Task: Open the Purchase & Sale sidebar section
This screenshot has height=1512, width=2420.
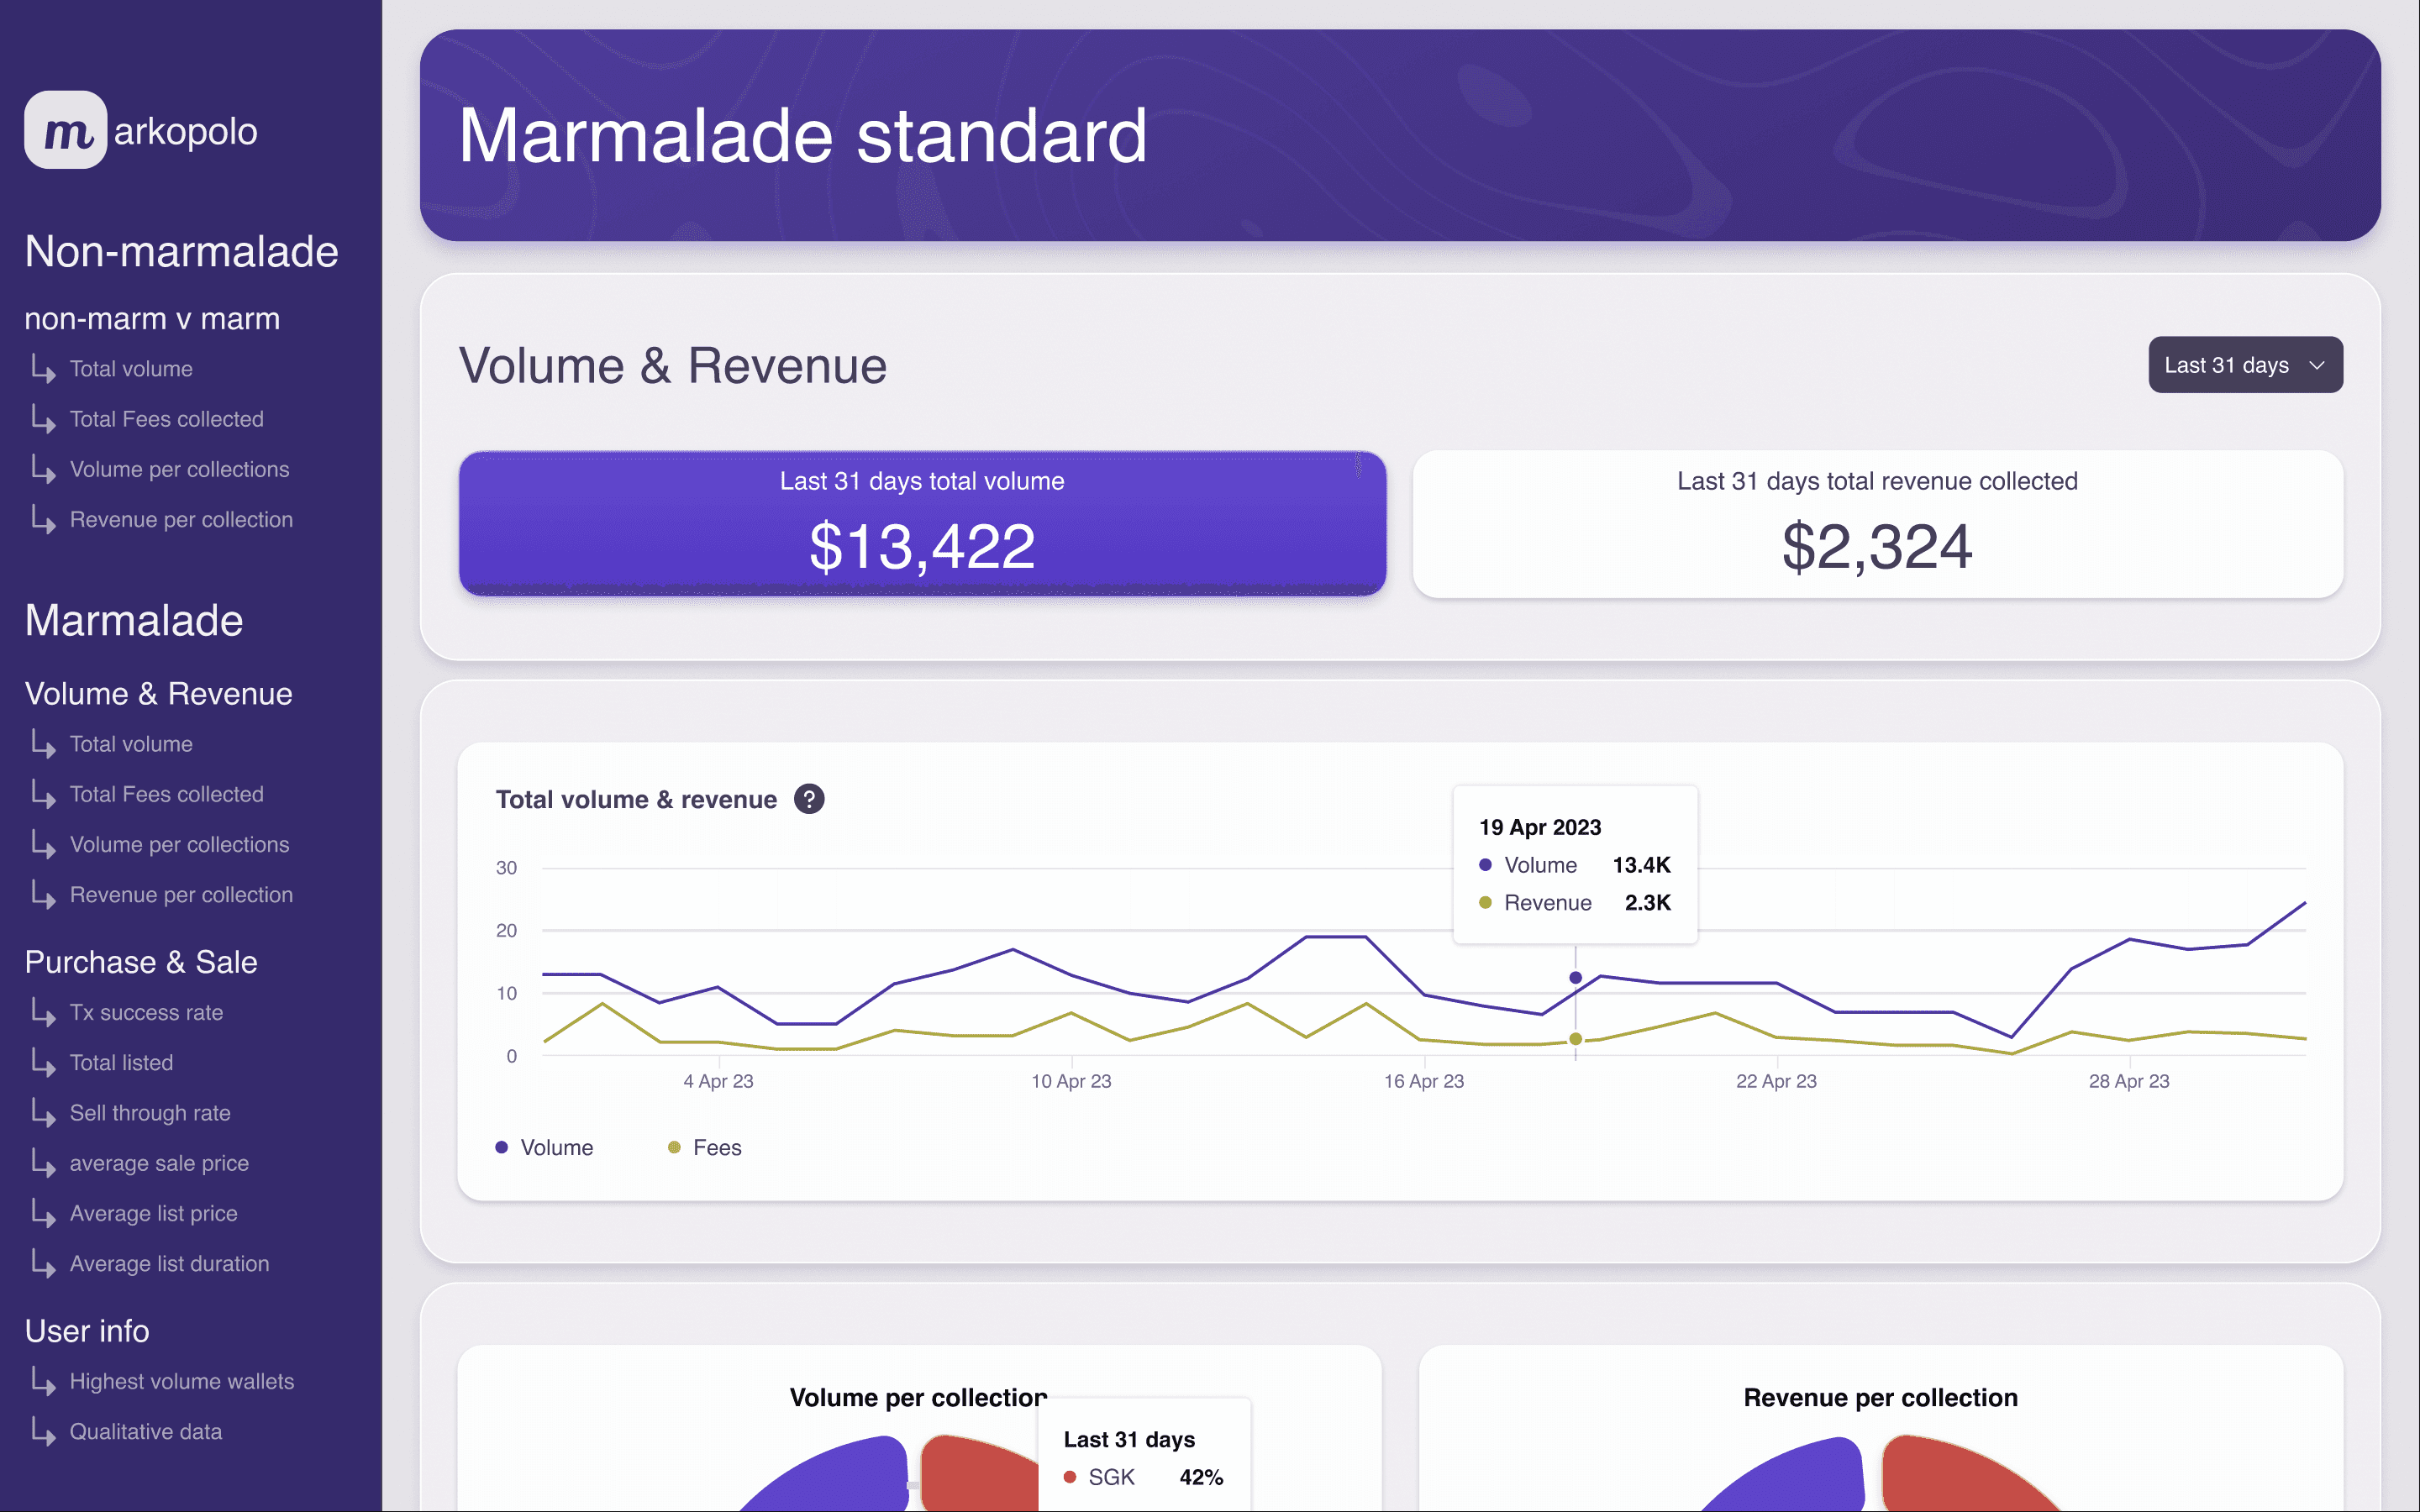Action: click(x=141, y=962)
